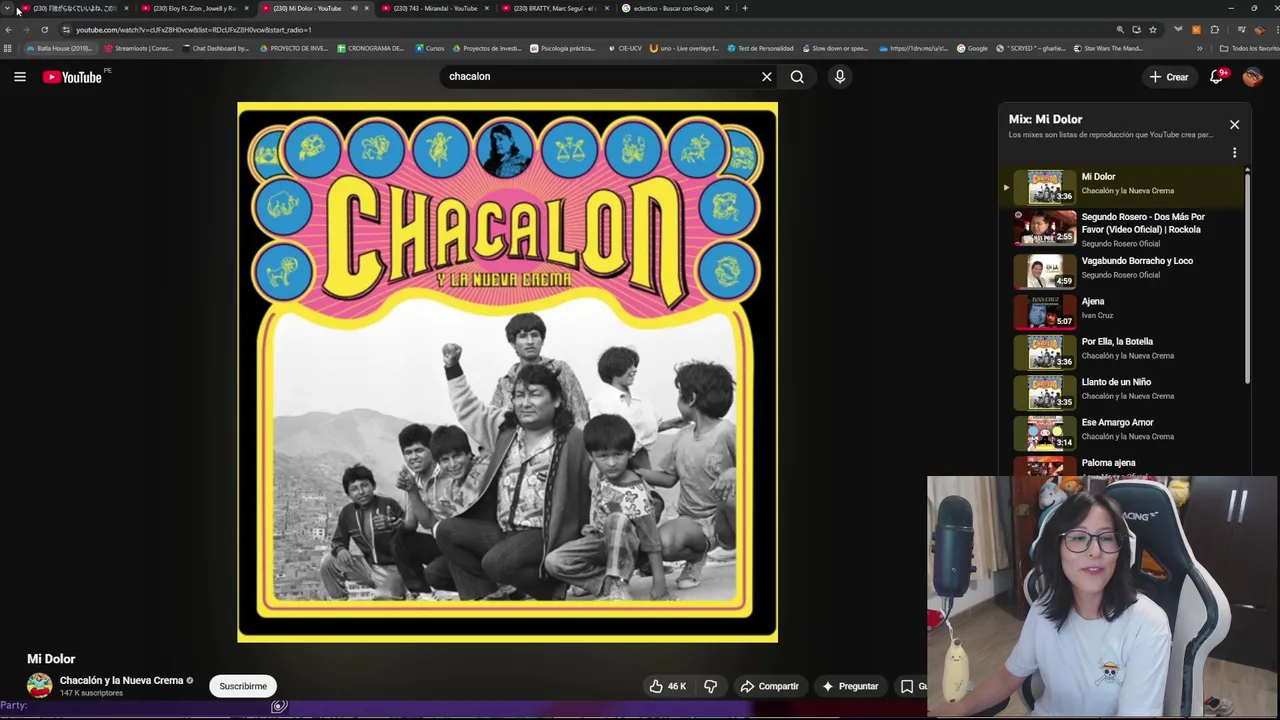The width and height of the screenshot is (1280, 720).
Task: Bookmark this page with the star icon
Action: pyautogui.click(x=1152, y=30)
